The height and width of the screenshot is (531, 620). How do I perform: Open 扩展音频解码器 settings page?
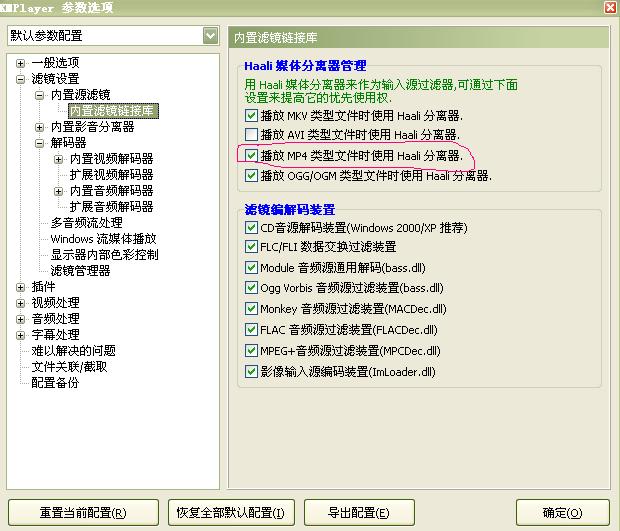click(112, 207)
